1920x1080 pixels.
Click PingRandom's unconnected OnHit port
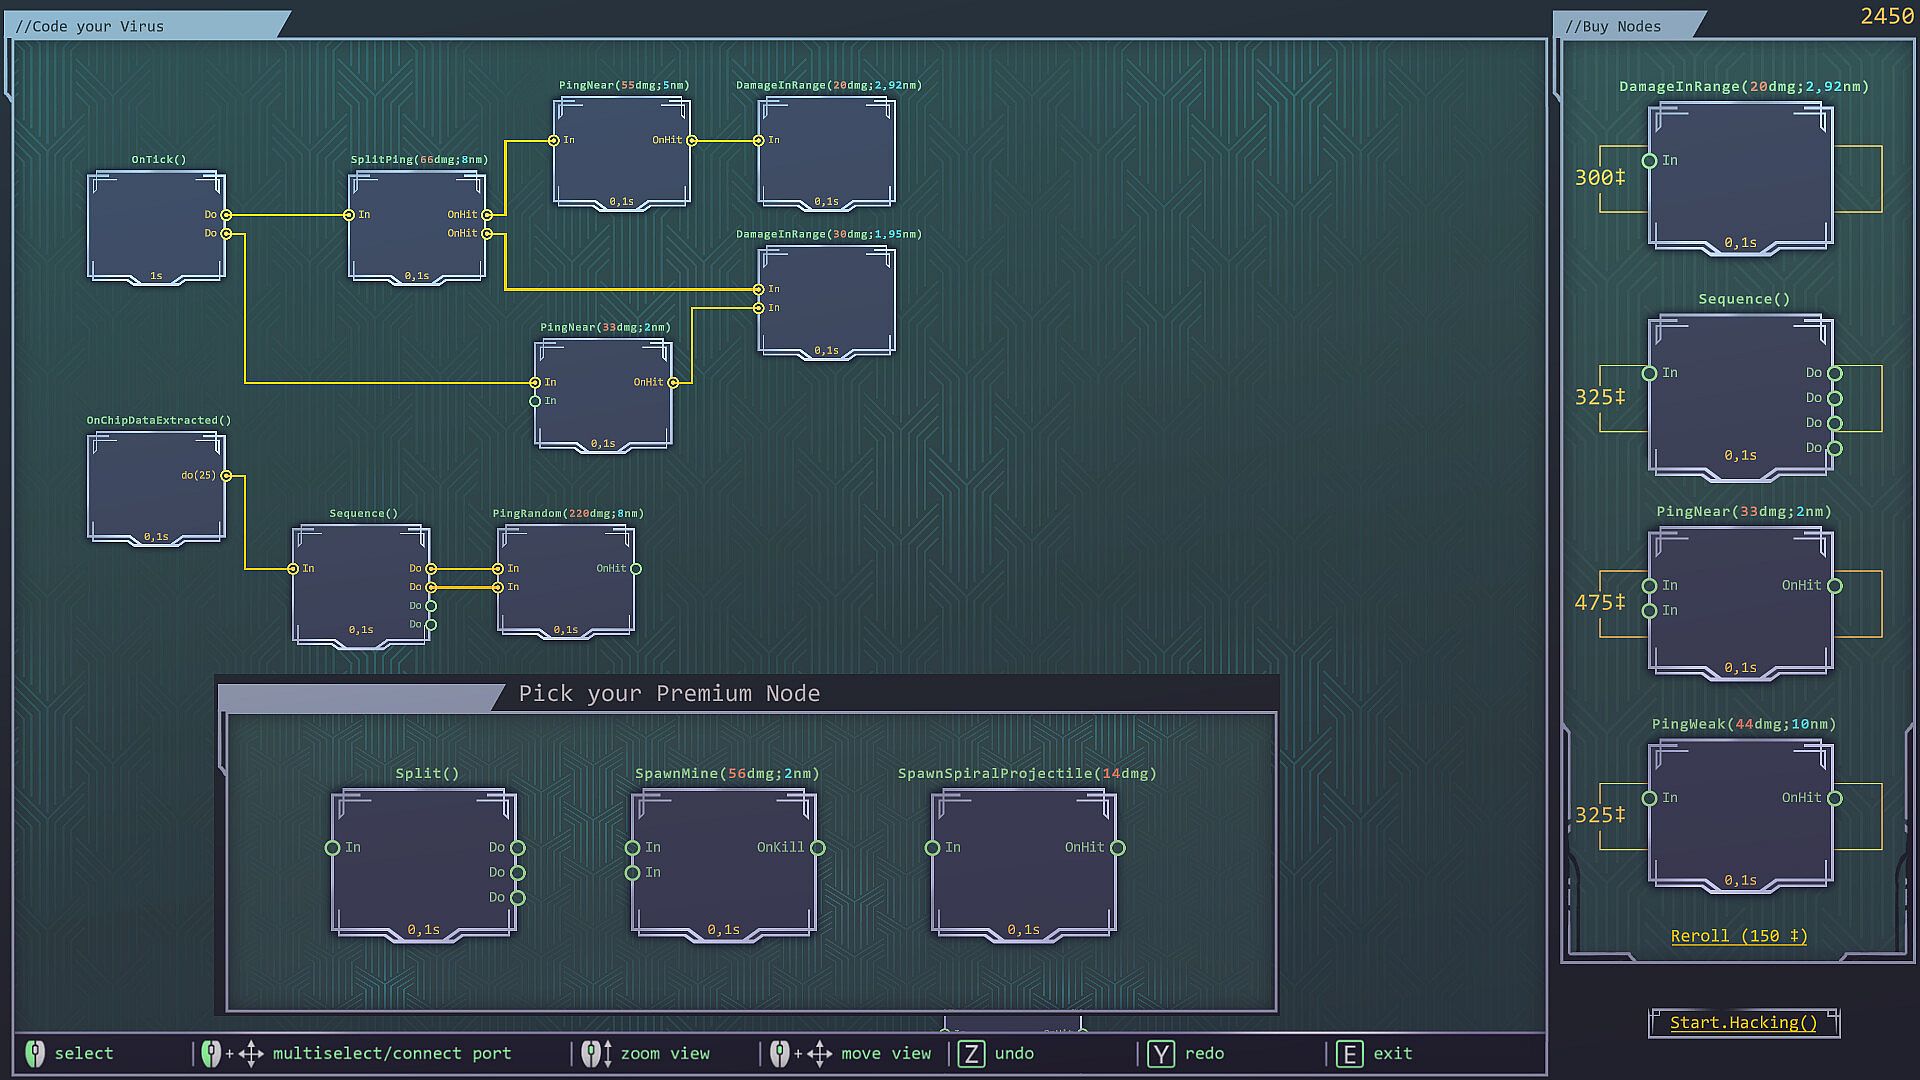tap(636, 569)
